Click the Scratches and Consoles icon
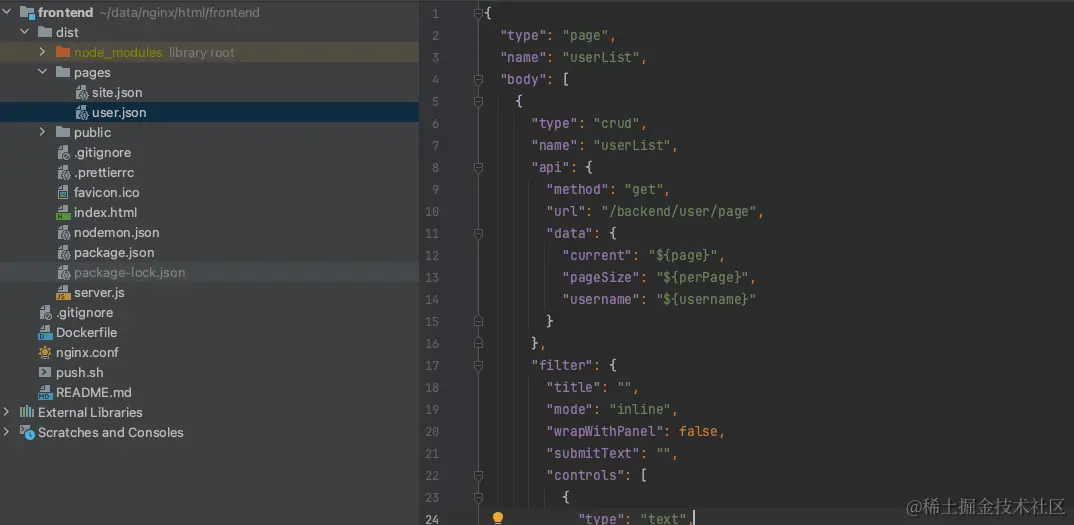The image size is (1074, 525). 27,432
